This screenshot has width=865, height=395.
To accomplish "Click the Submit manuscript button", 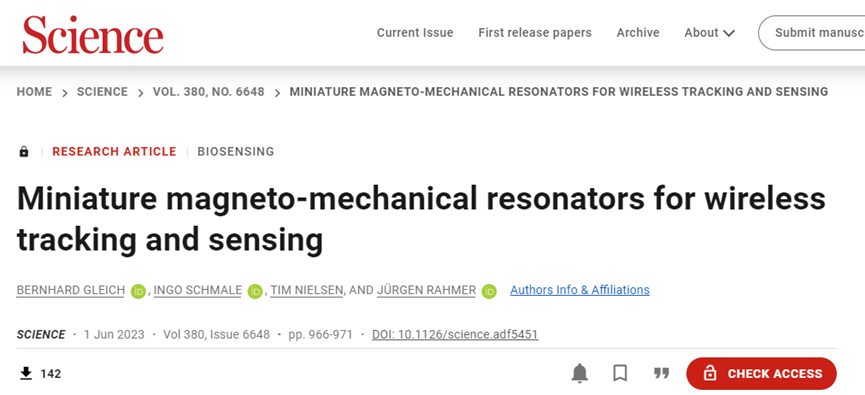I will click(812, 33).
